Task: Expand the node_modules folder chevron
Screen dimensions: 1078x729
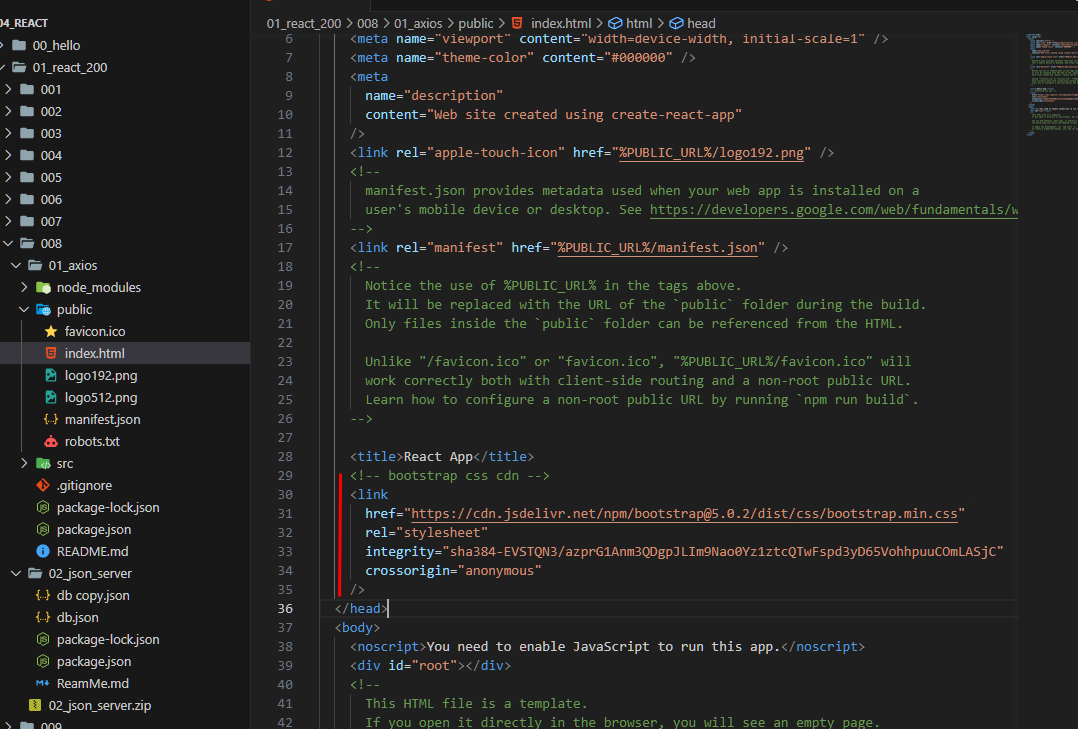Action: click(x=24, y=287)
